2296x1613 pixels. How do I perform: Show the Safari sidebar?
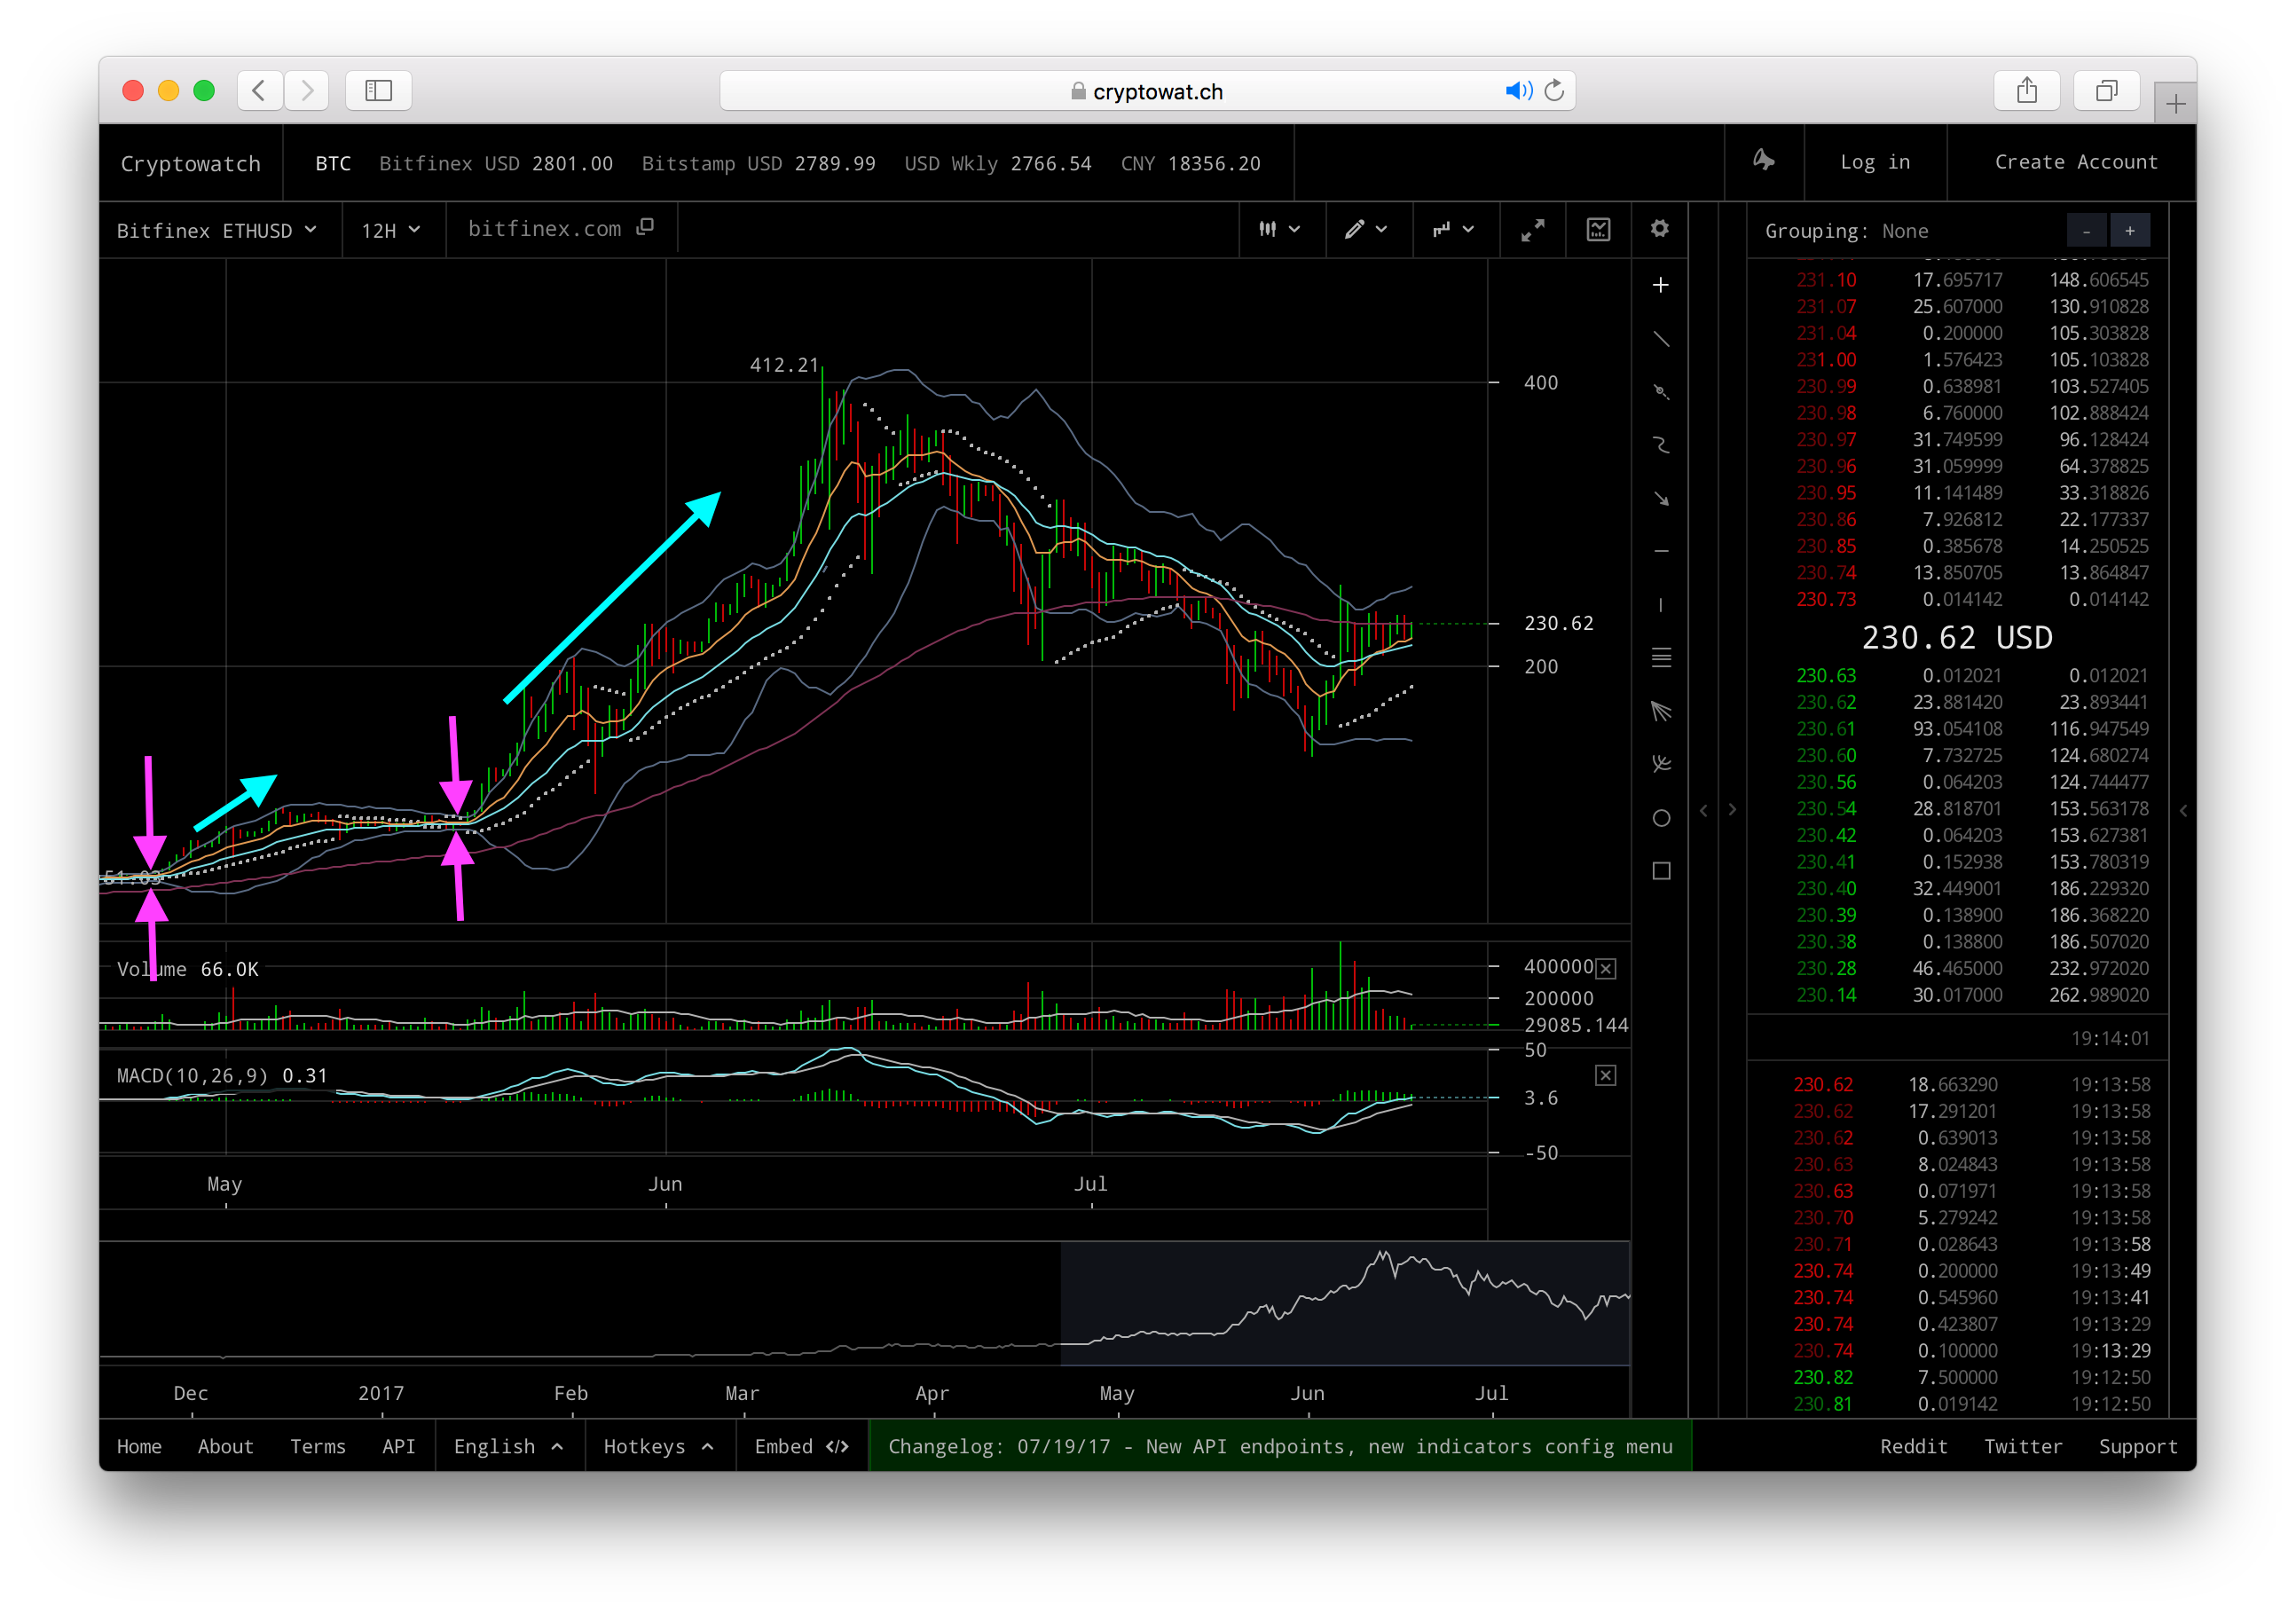(378, 91)
